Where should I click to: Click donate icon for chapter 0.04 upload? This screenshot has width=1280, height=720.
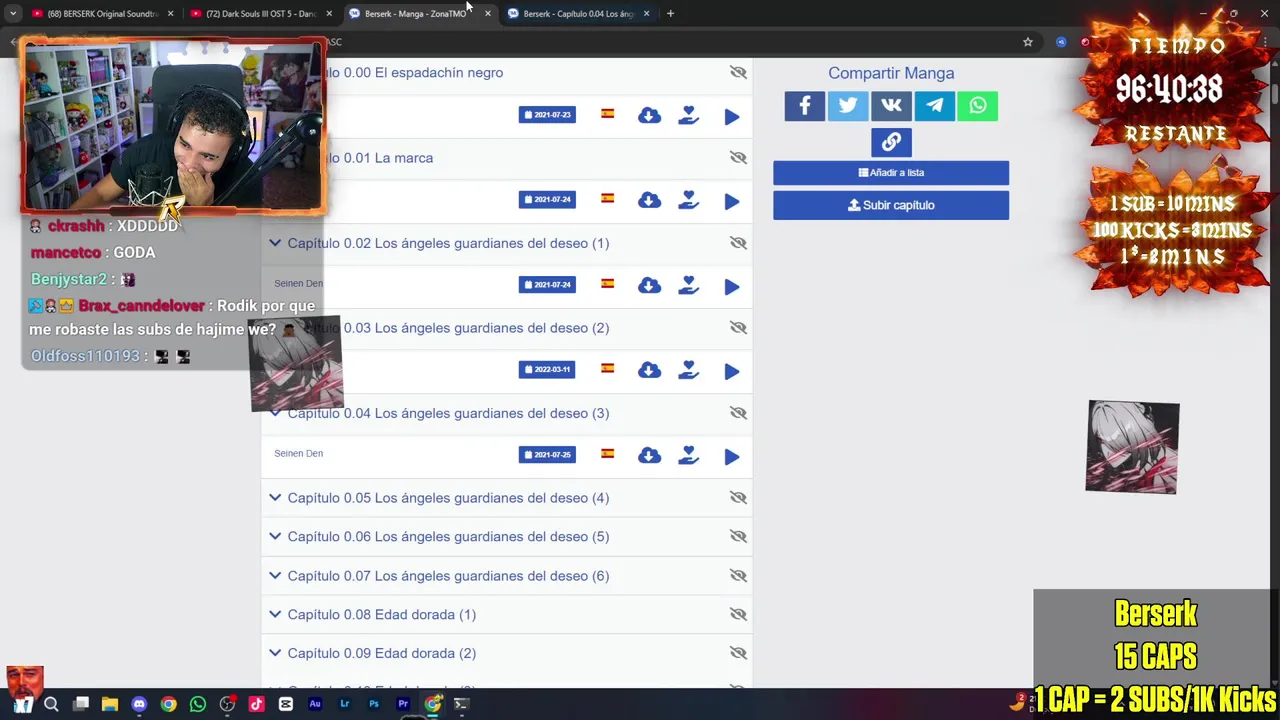[x=688, y=456]
